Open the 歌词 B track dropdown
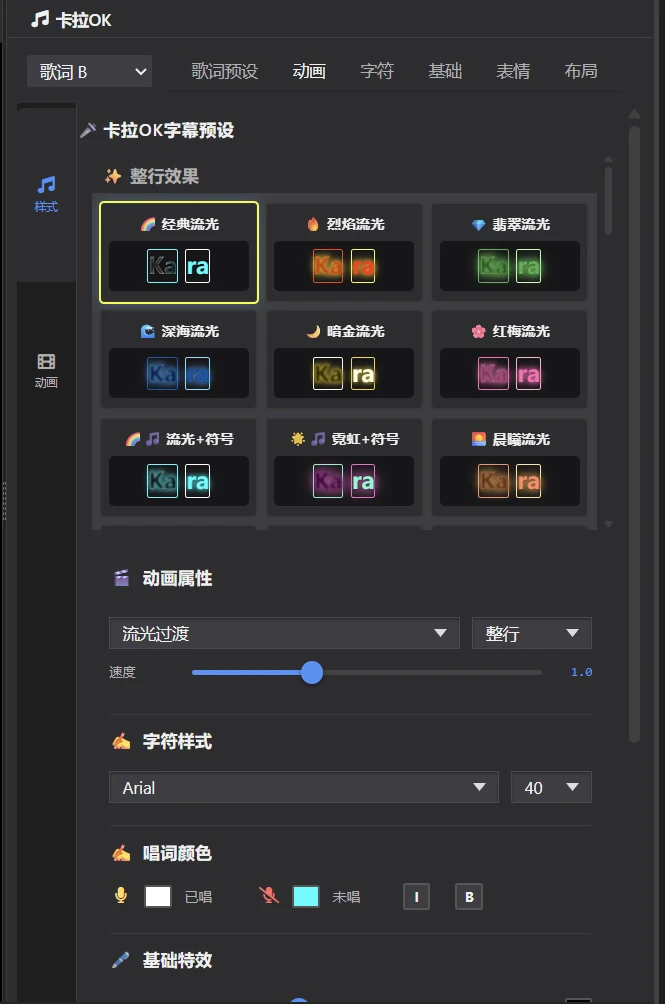The image size is (665, 1004). pos(90,71)
